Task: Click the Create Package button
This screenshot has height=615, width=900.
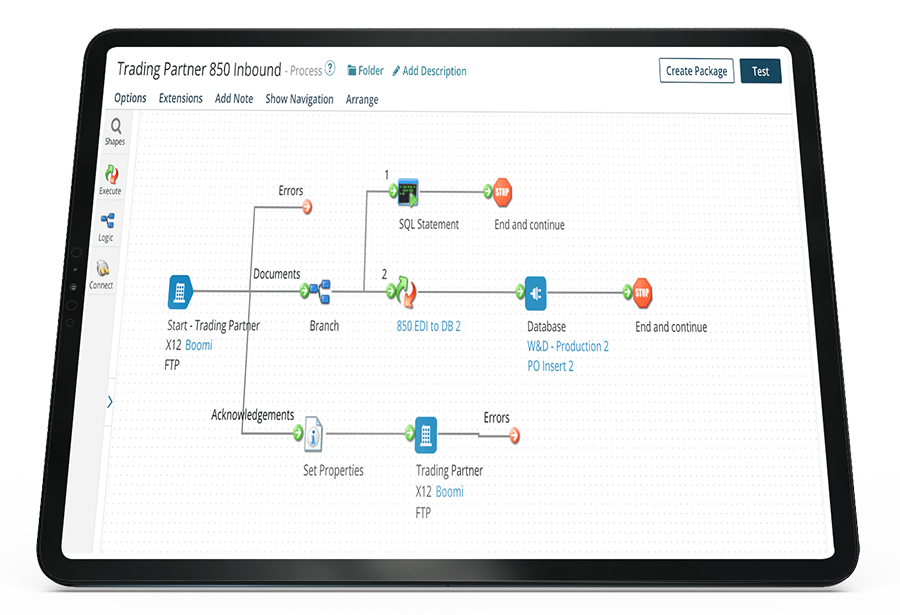Action: (696, 71)
